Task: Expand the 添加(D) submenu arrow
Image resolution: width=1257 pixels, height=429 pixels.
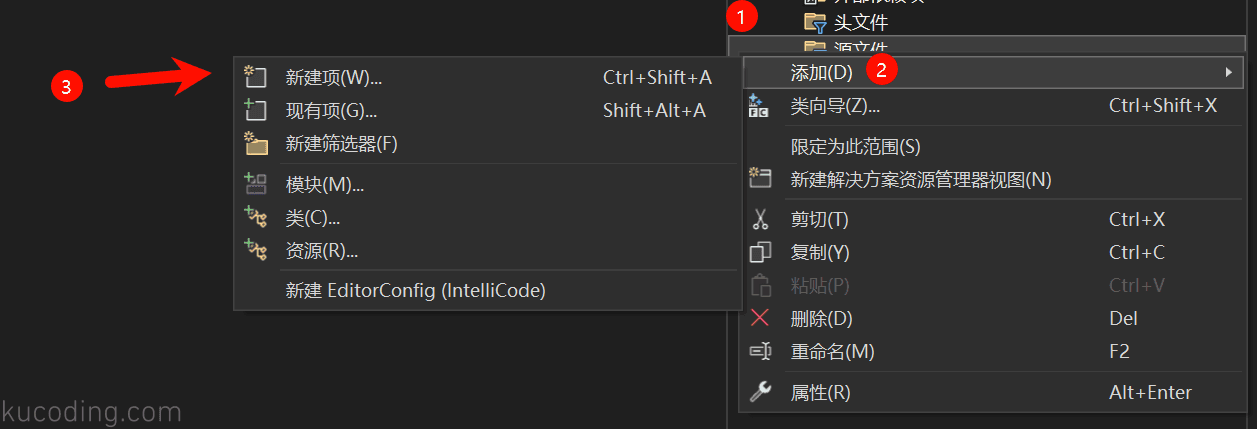Action: pyautogui.click(x=1228, y=72)
